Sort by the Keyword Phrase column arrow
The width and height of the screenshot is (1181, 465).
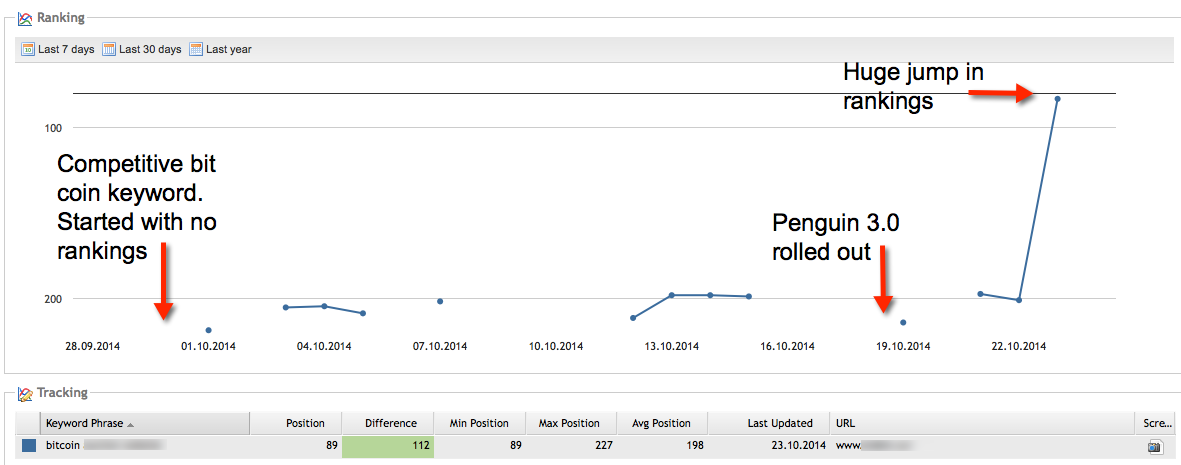(131, 424)
